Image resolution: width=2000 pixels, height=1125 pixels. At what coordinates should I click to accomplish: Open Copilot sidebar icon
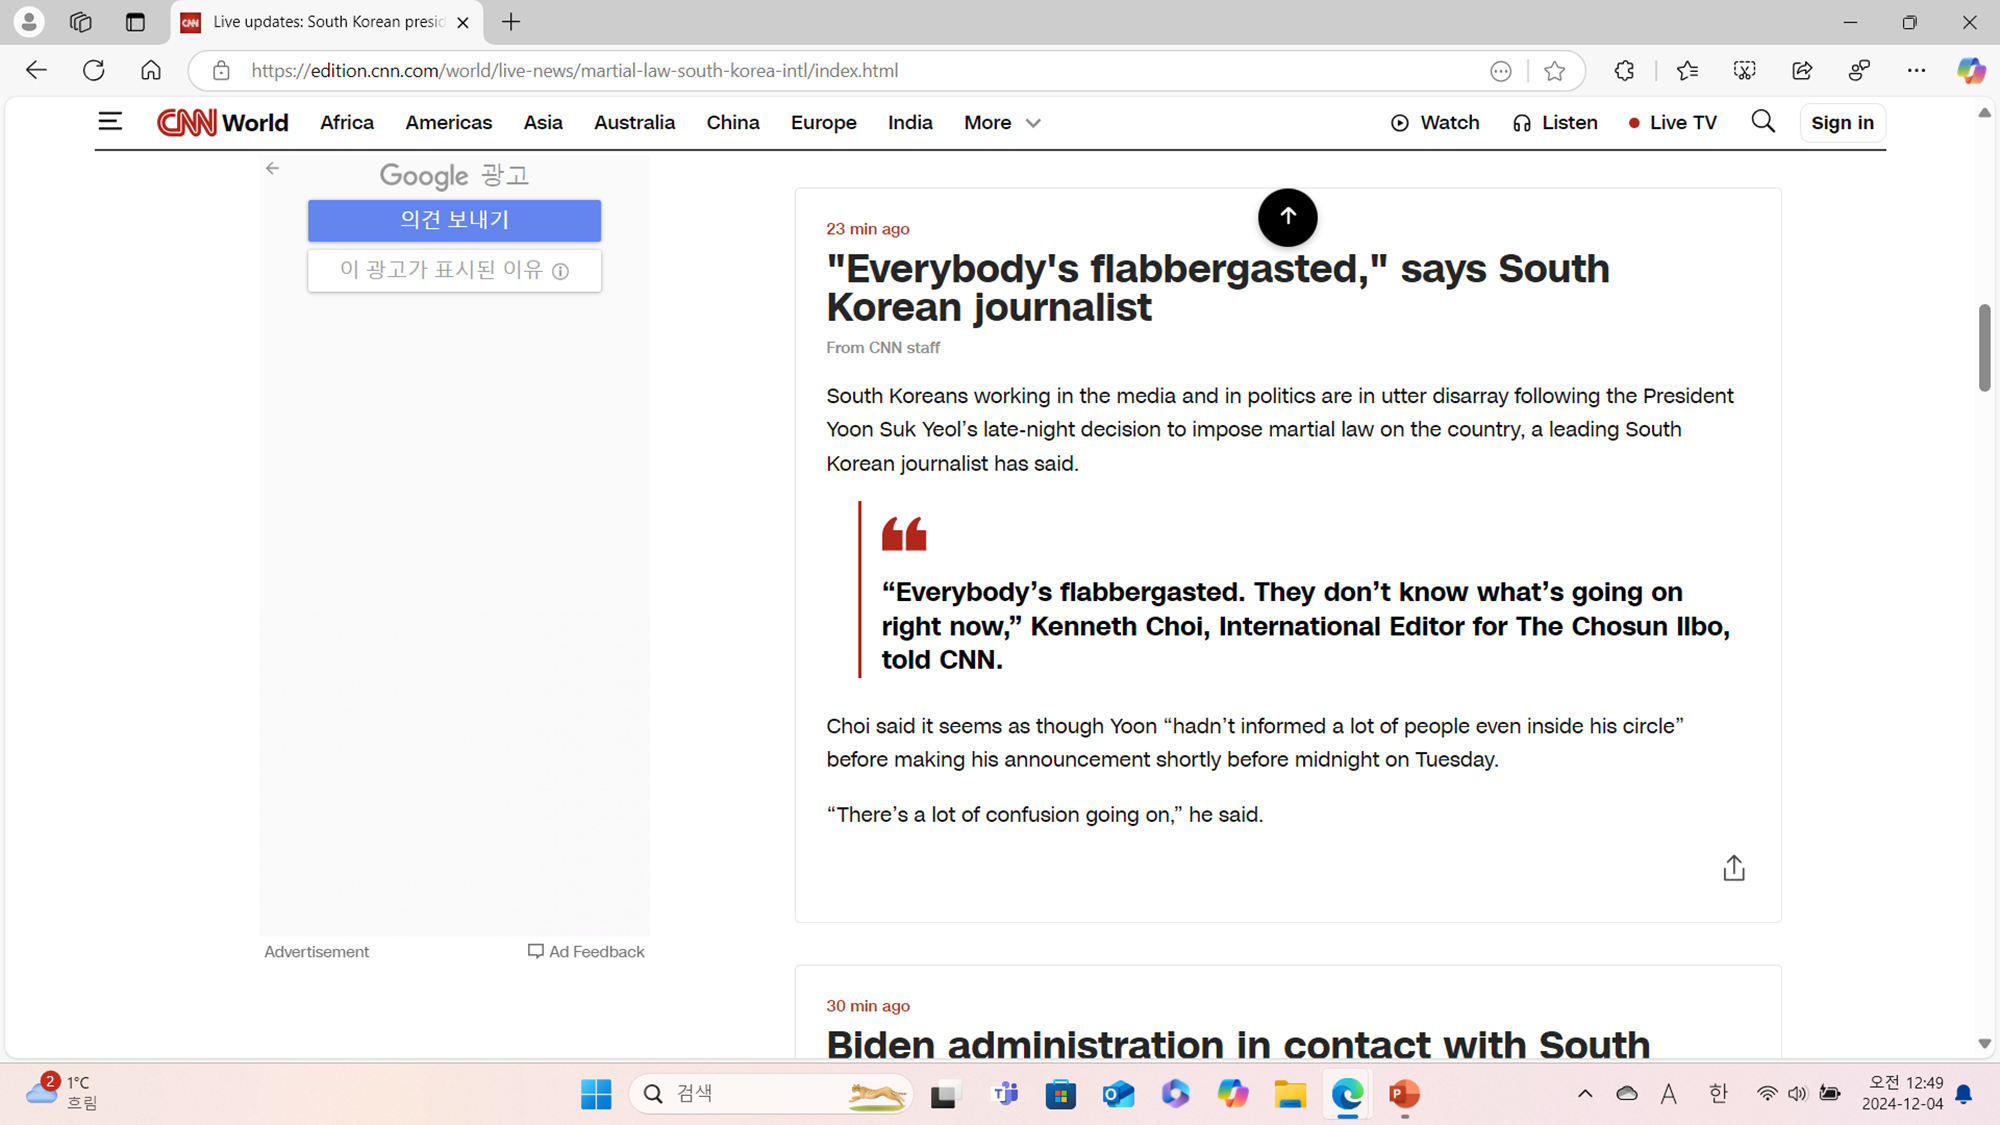point(1970,71)
